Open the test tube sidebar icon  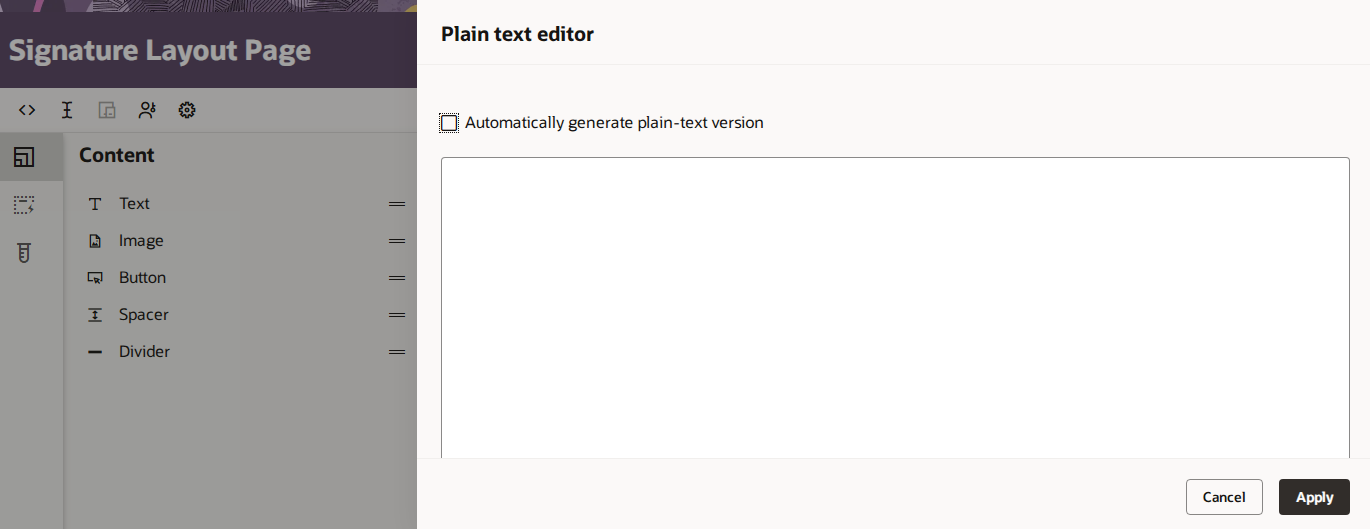tap(24, 253)
